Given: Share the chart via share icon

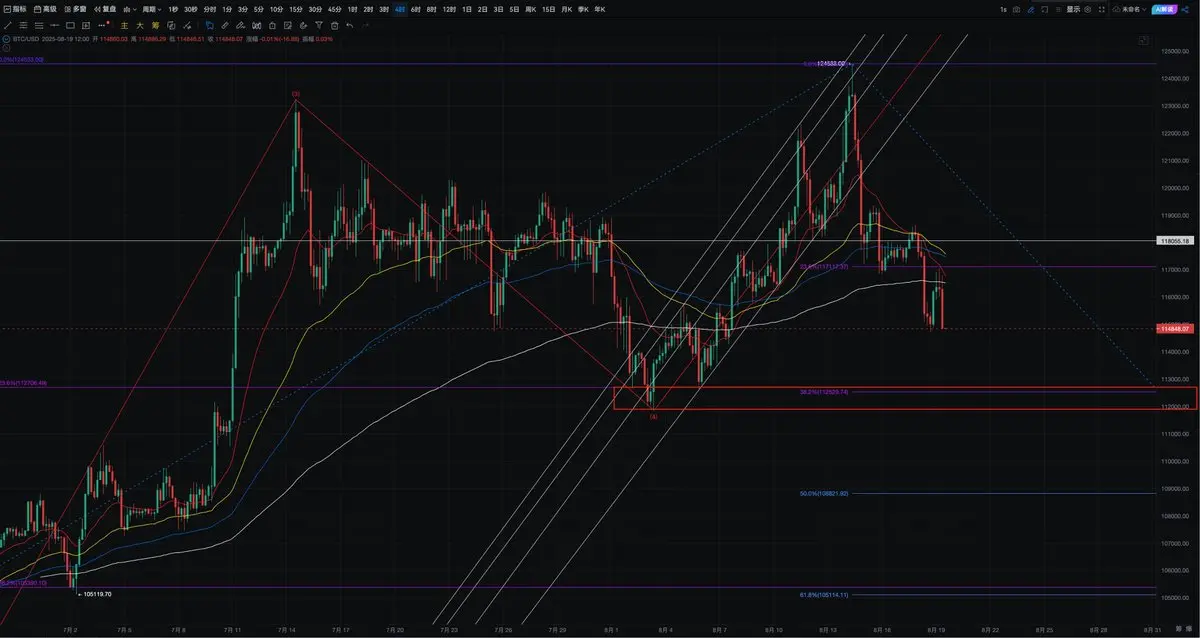Looking at the screenshot, I should click(1186, 9).
